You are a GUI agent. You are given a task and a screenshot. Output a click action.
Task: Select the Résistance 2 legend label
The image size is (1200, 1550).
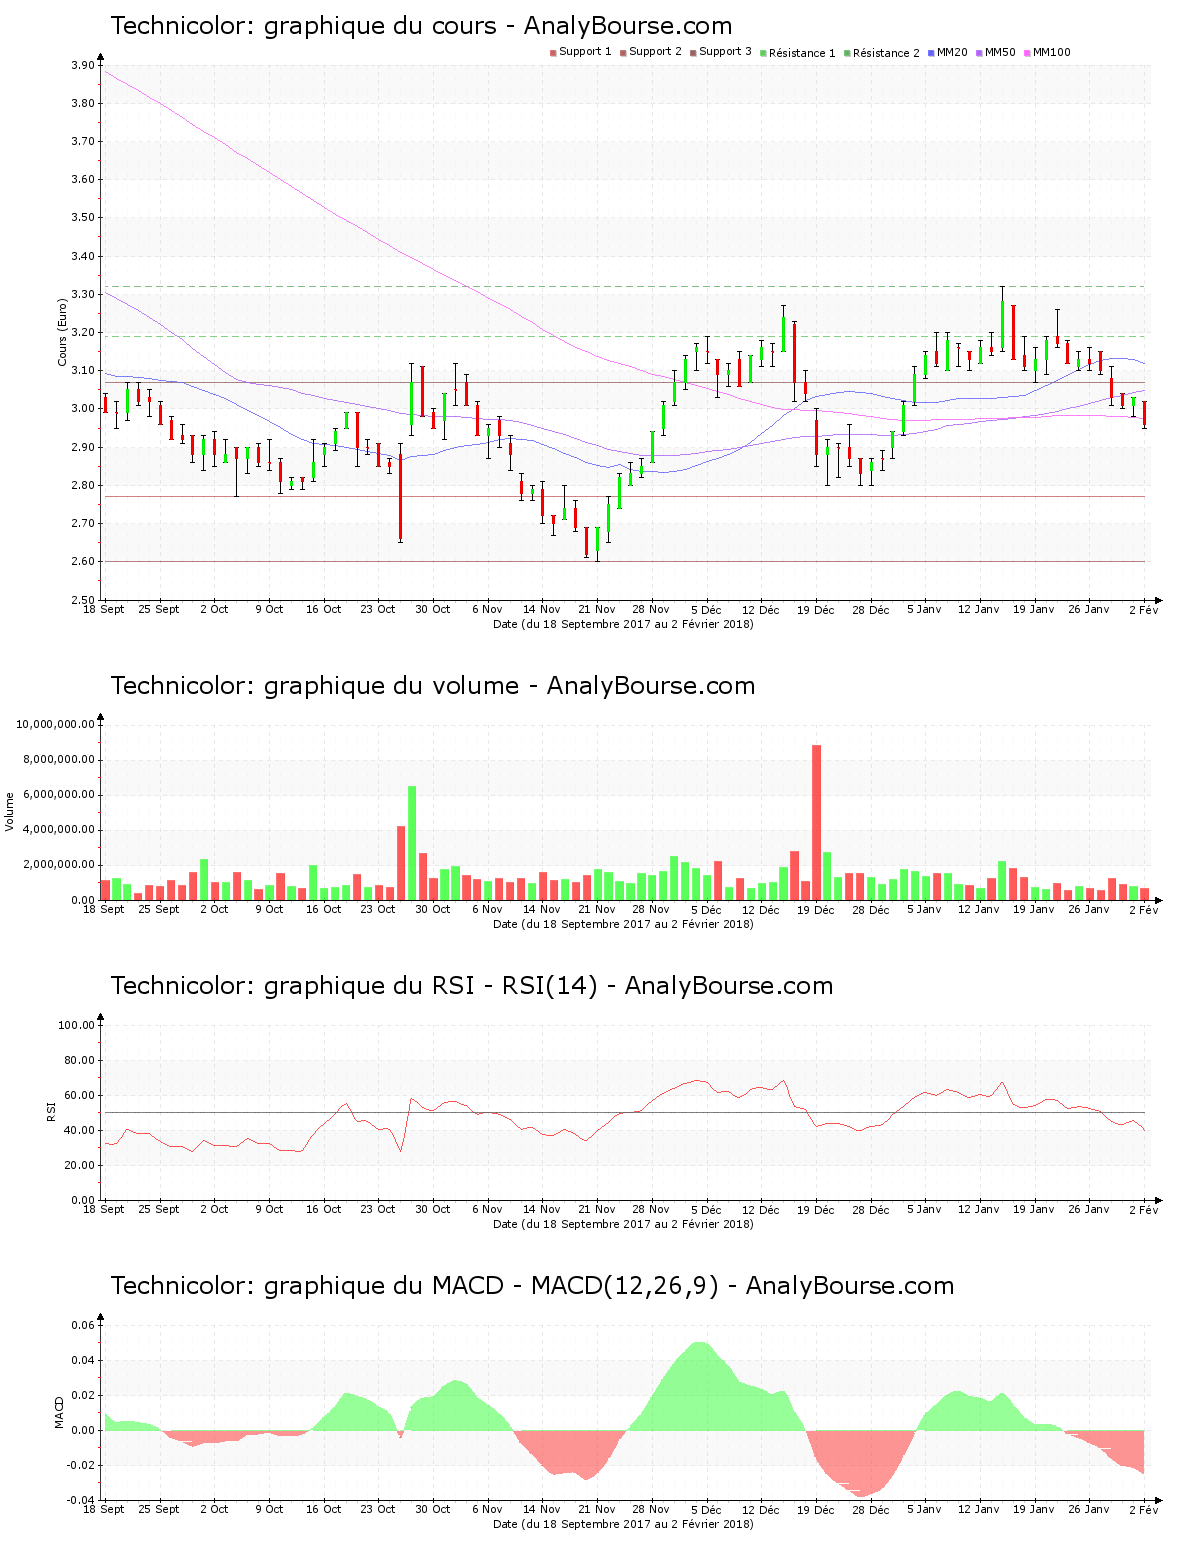tap(886, 53)
